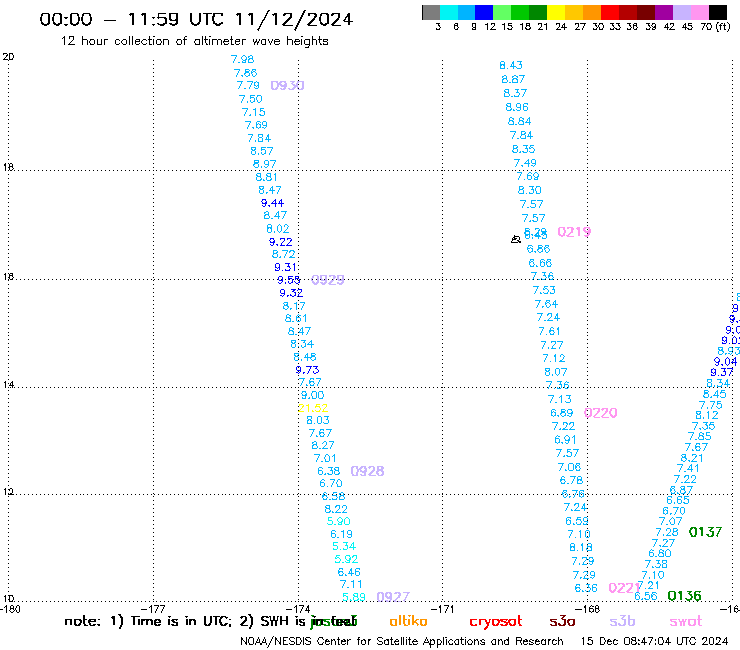The width and height of the screenshot is (740, 650).
Task: Click the 12 latitude axis label
Action: point(8,492)
